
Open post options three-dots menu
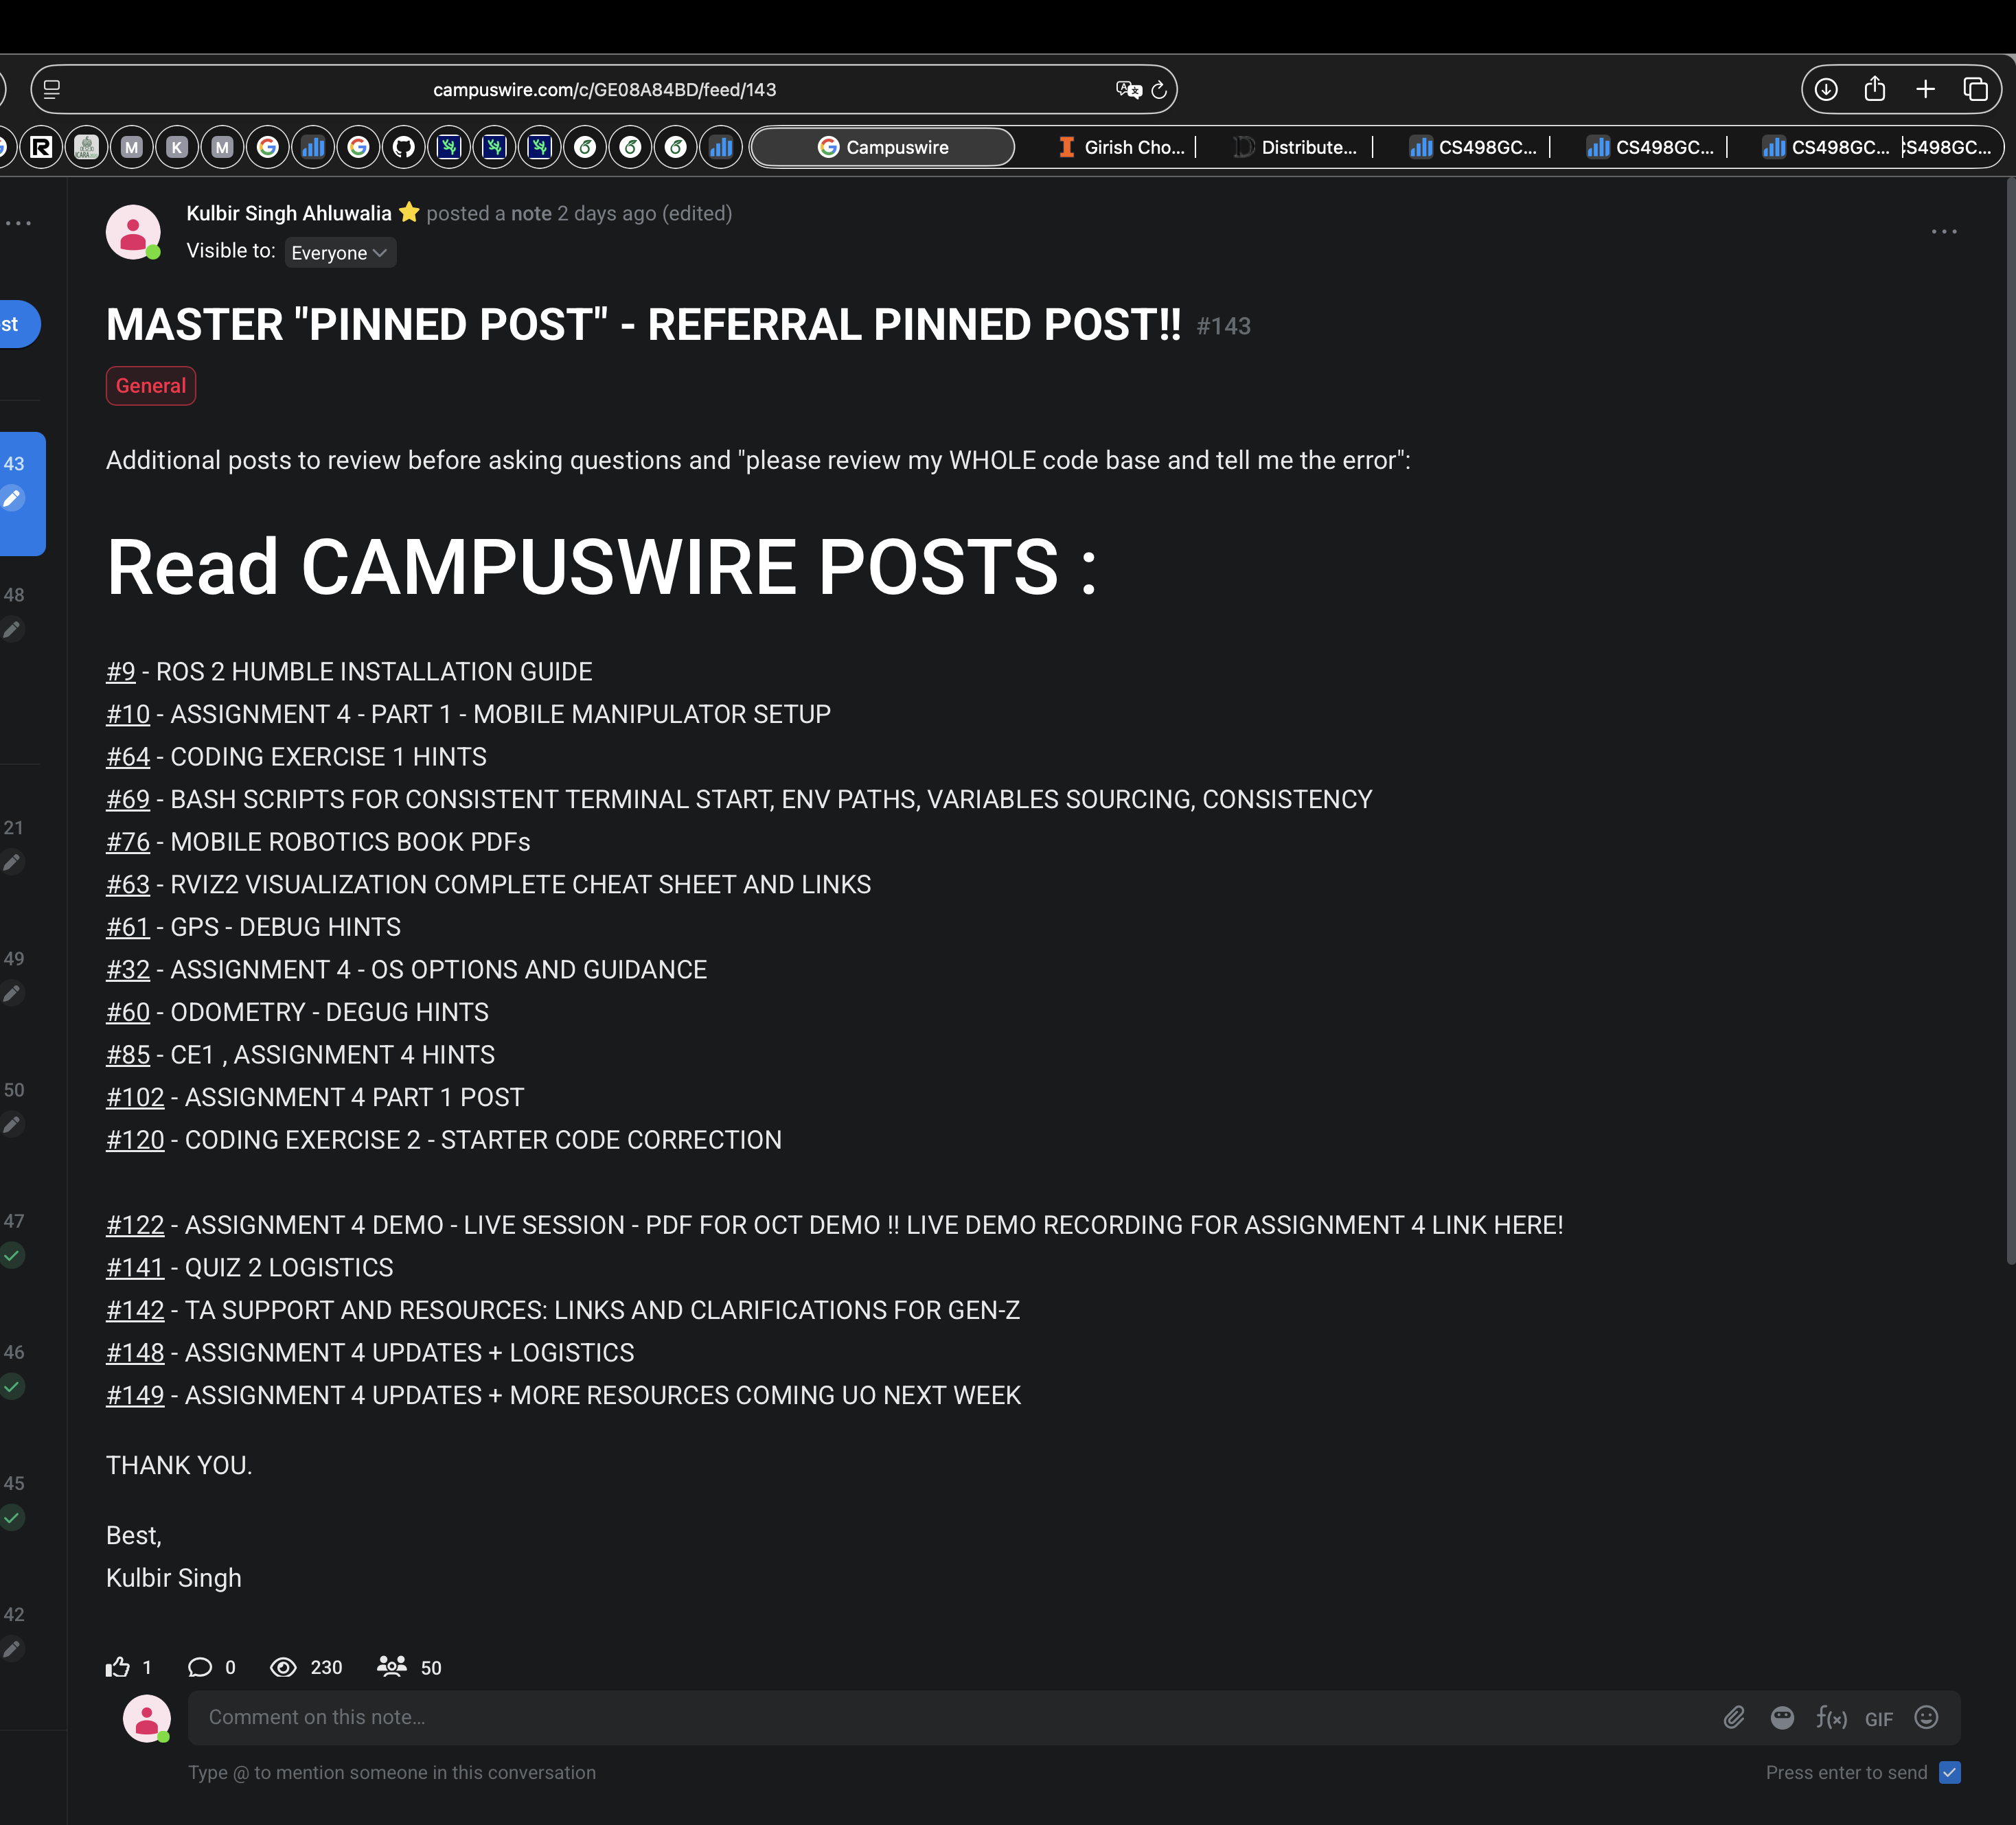click(1944, 231)
